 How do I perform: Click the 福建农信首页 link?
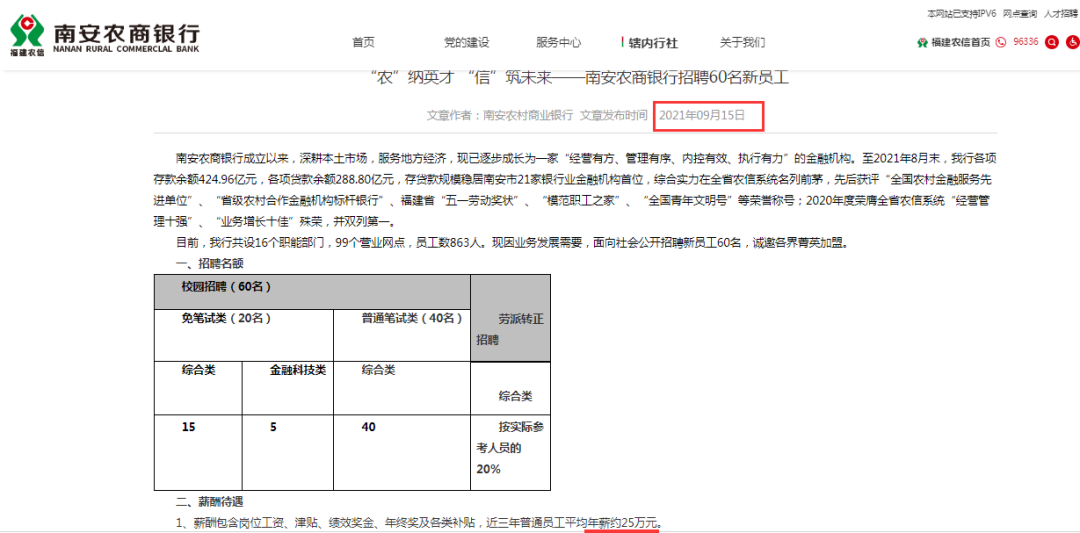click(961, 43)
